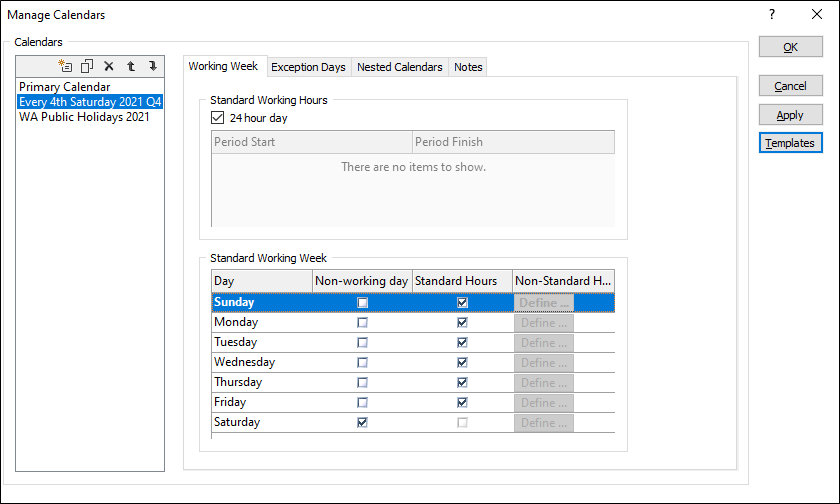This screenshot has width=840, height=504.
Task: Open the Nested Calendars tab
Action: [x=399, y=67]
